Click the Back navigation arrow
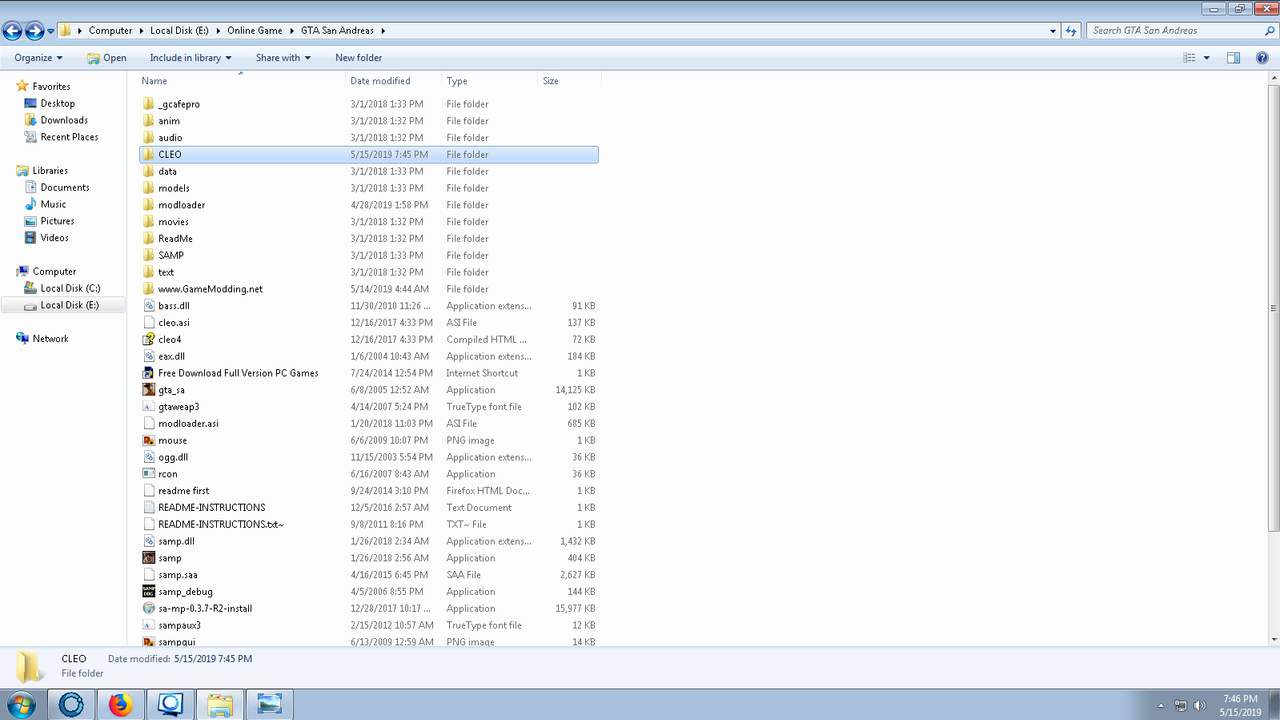 (x=13, y=31)
